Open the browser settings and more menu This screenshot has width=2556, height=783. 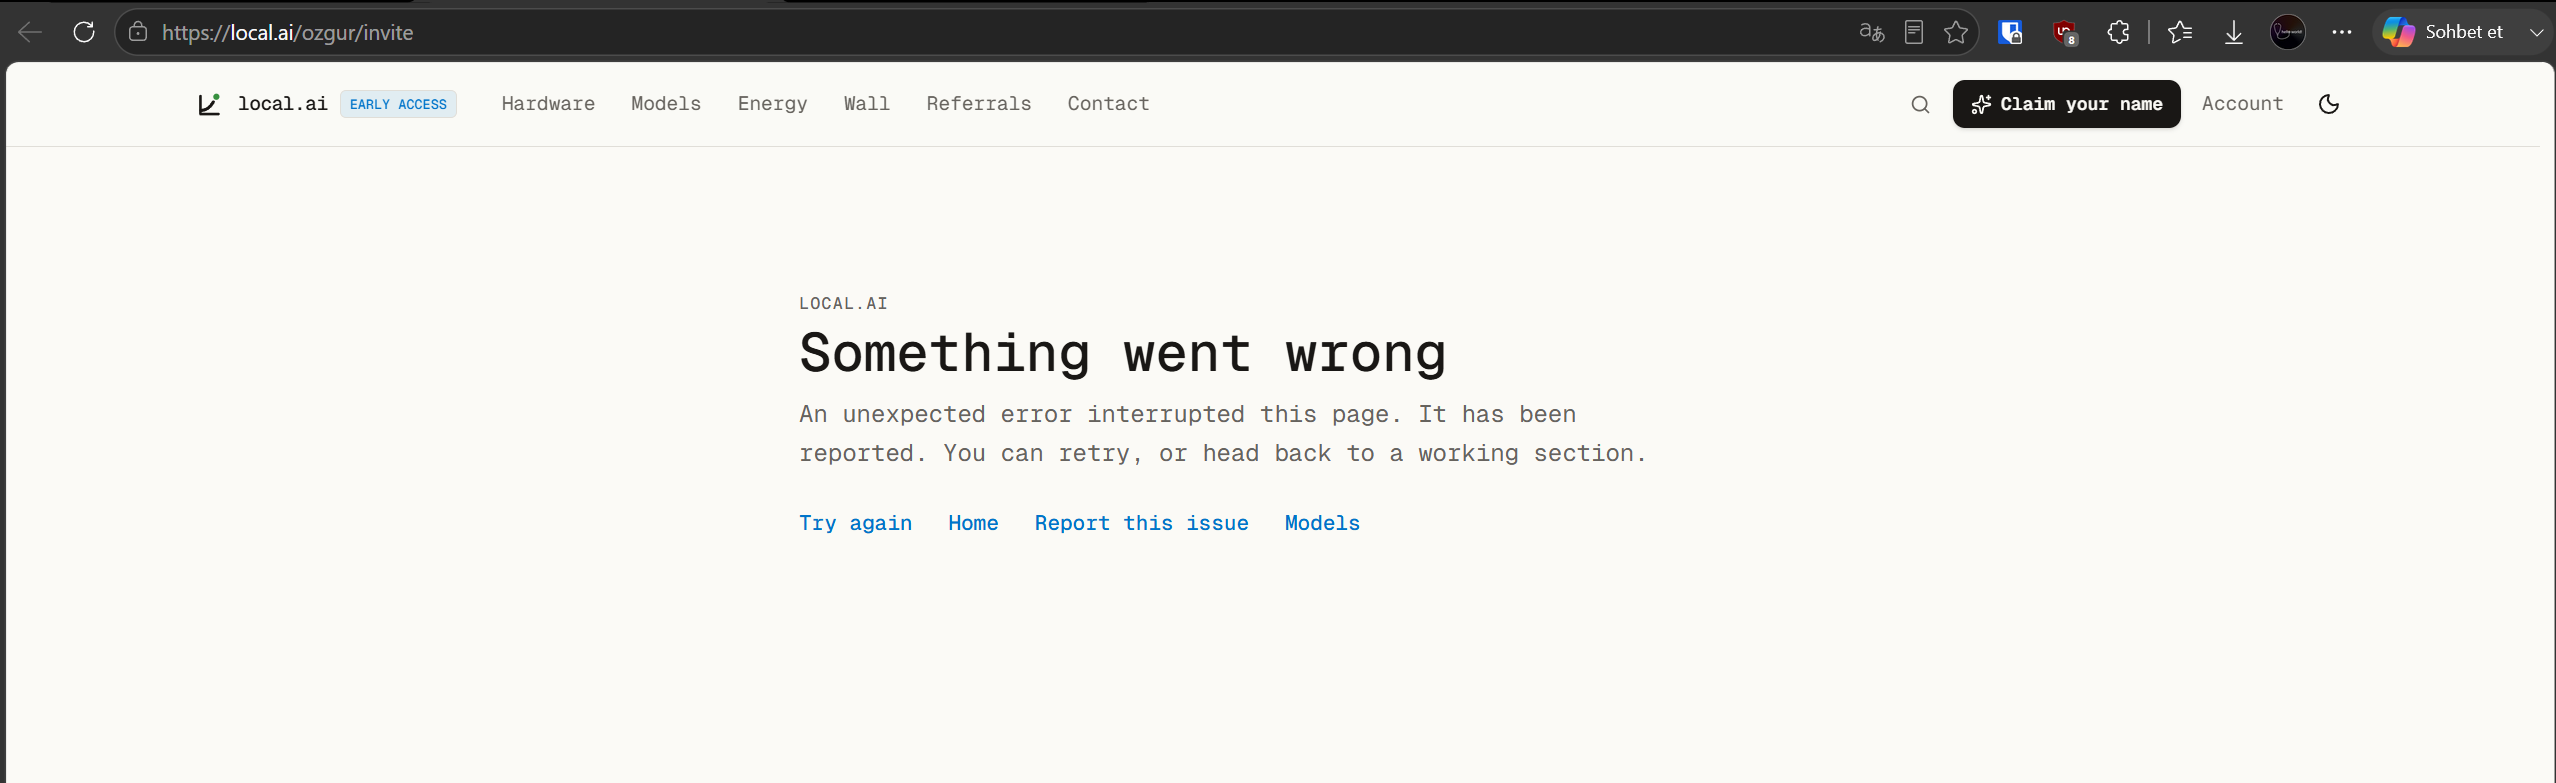tap(2342, 32)
